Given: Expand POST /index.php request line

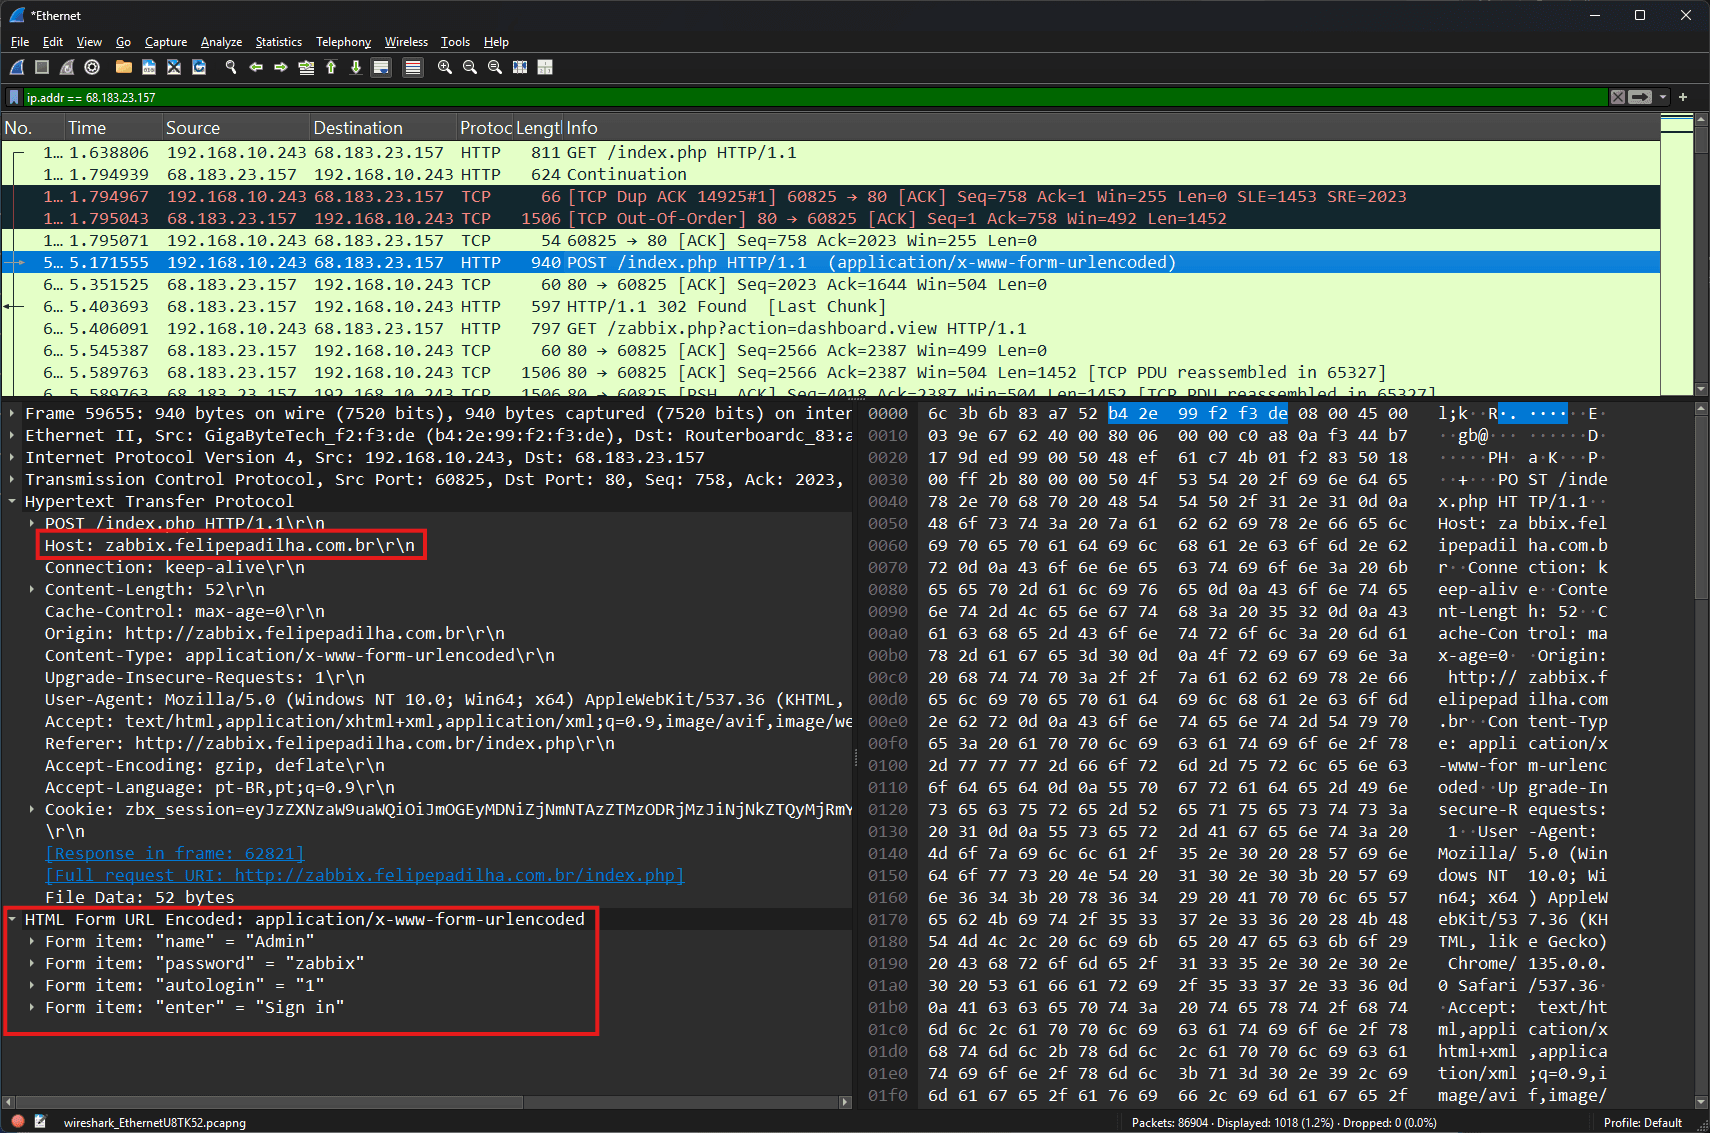Looking at the screenshot, I should tap(32, 523).
